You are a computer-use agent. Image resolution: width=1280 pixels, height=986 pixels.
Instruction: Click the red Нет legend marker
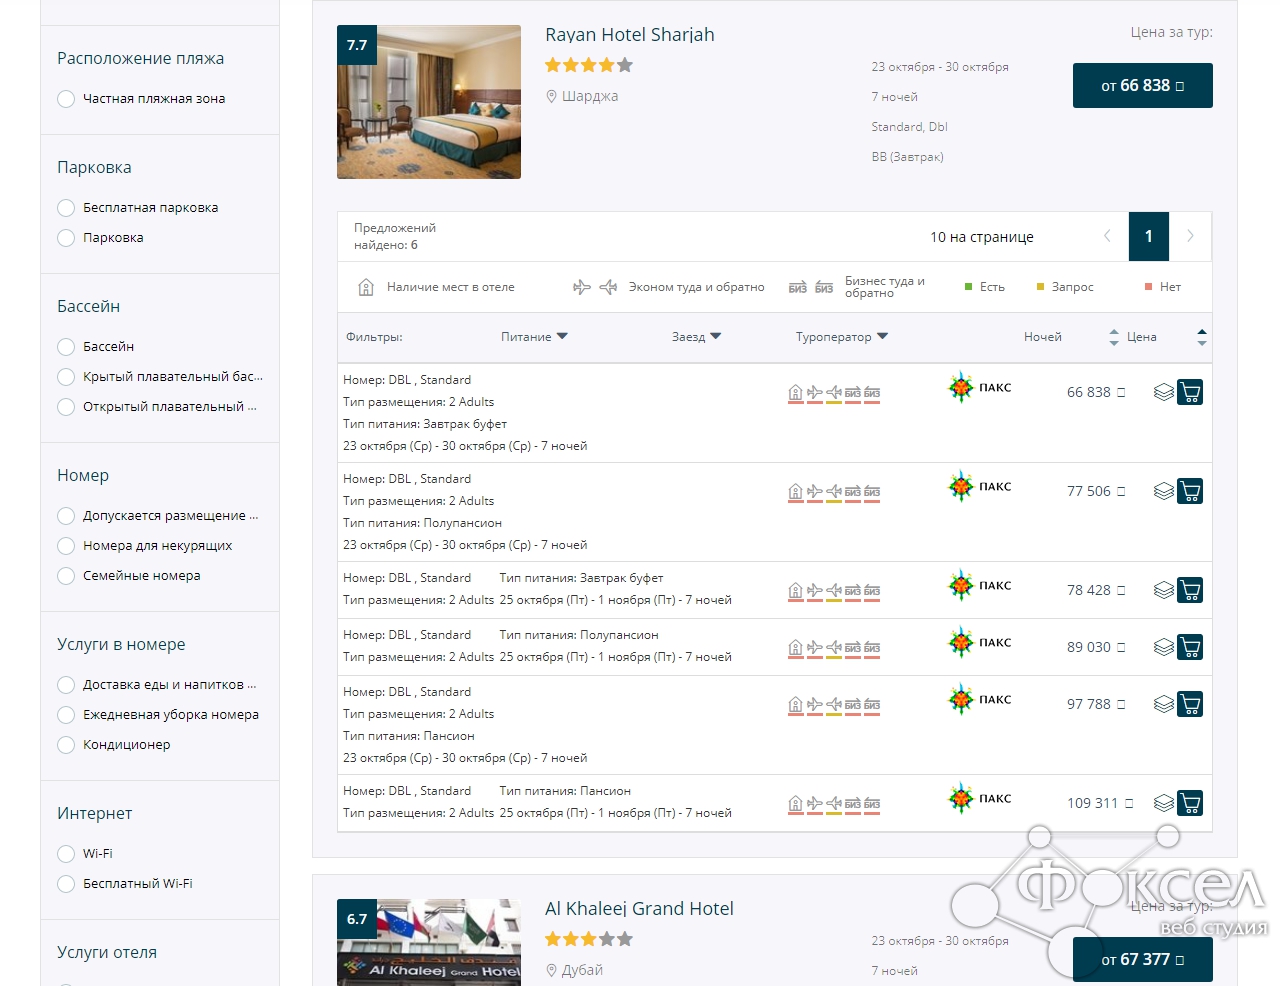(1148, 287)
